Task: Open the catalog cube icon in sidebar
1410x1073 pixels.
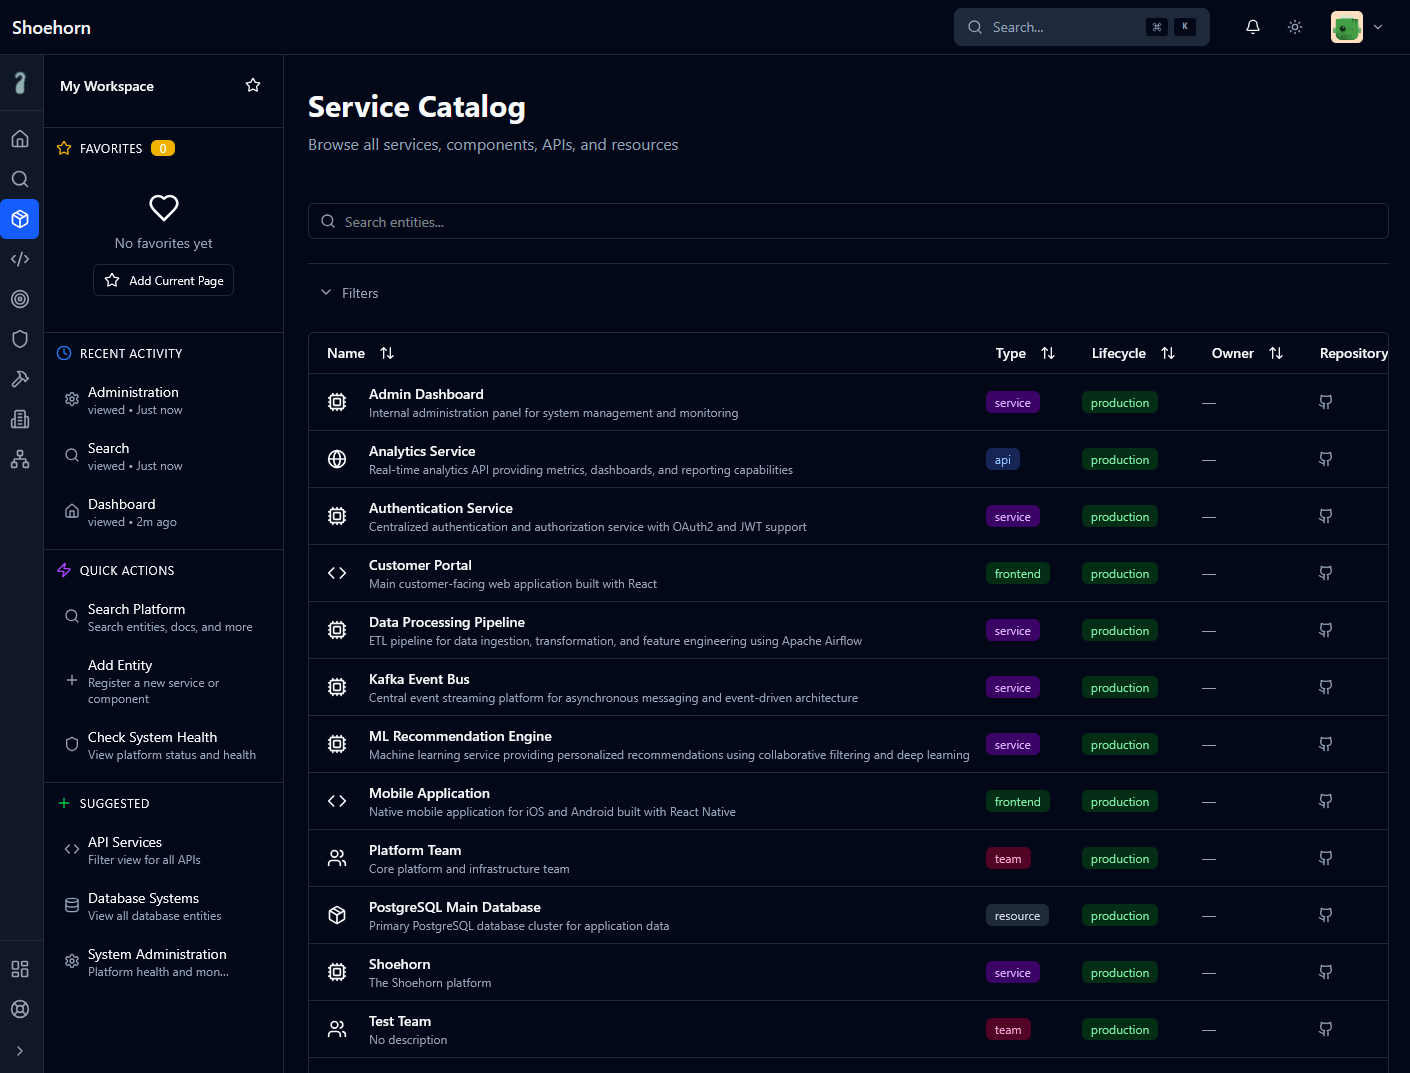Action: (20, 219)
